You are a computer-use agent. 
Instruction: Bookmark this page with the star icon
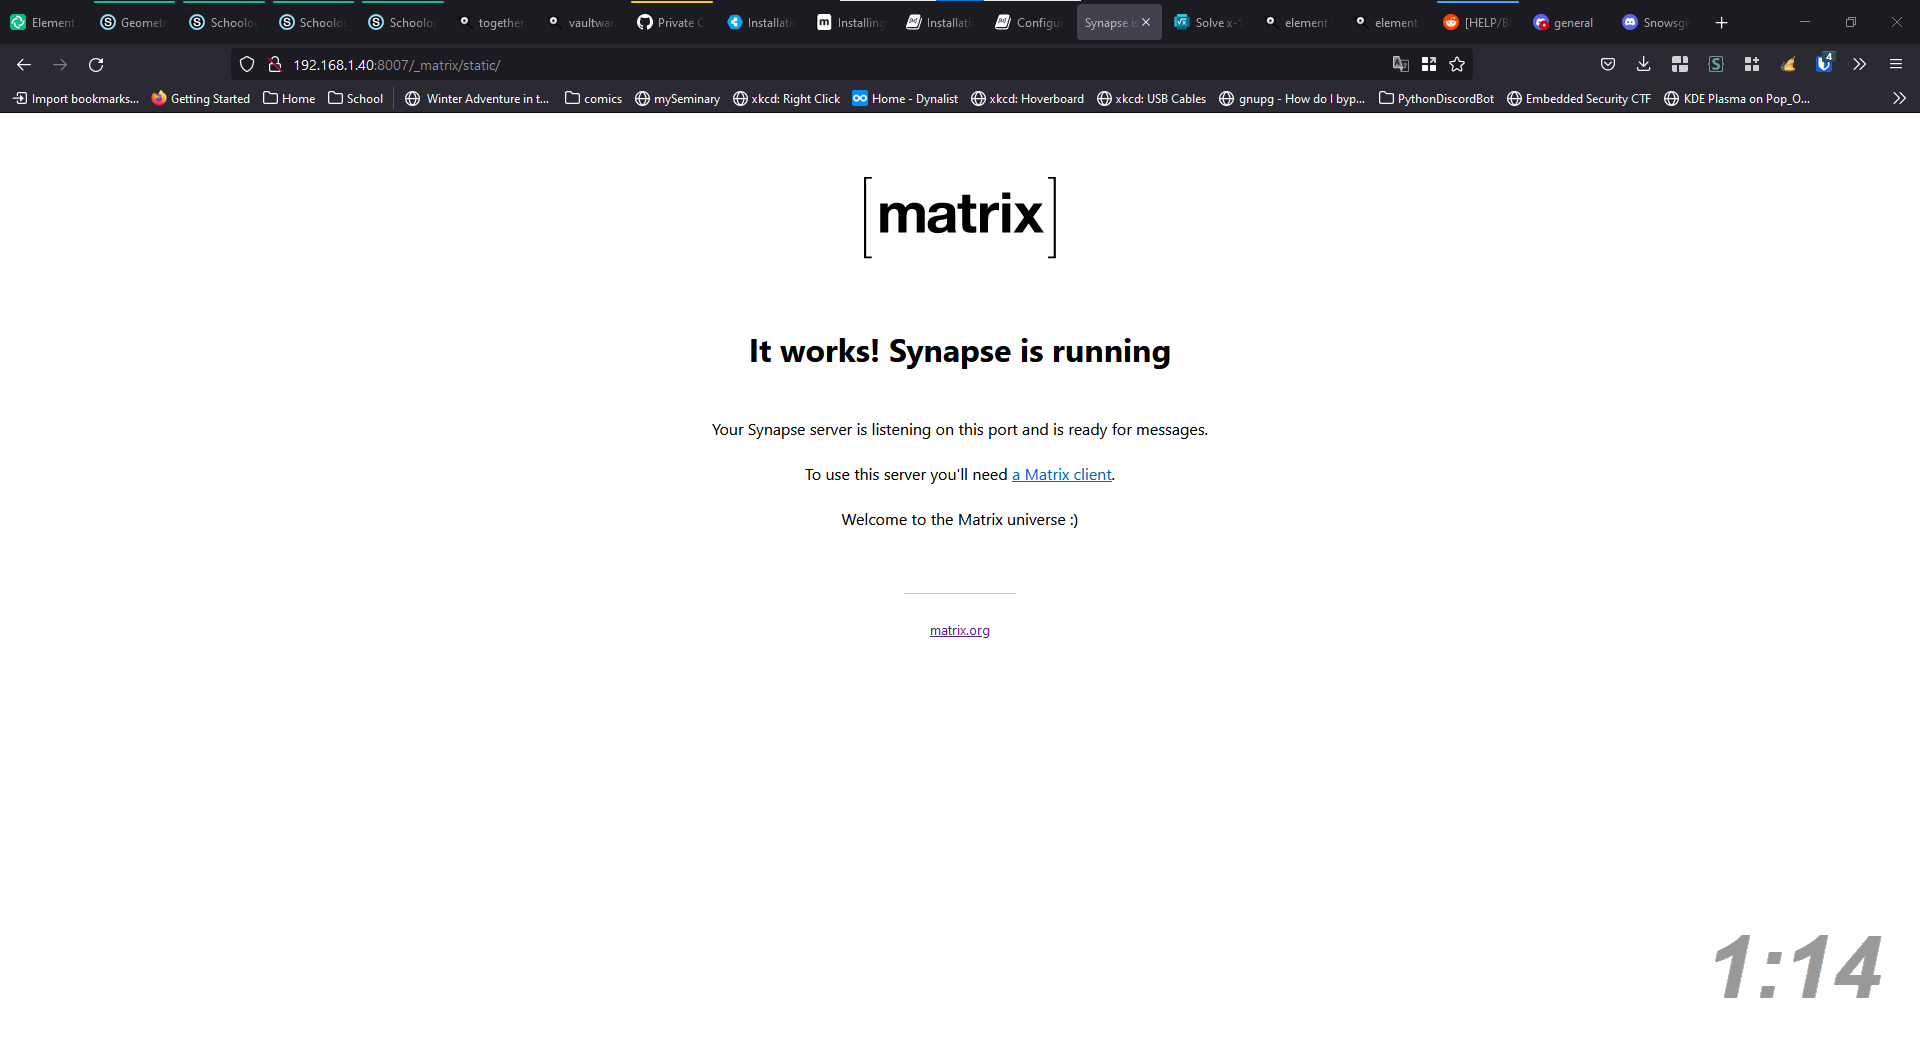coord(1457,65)
